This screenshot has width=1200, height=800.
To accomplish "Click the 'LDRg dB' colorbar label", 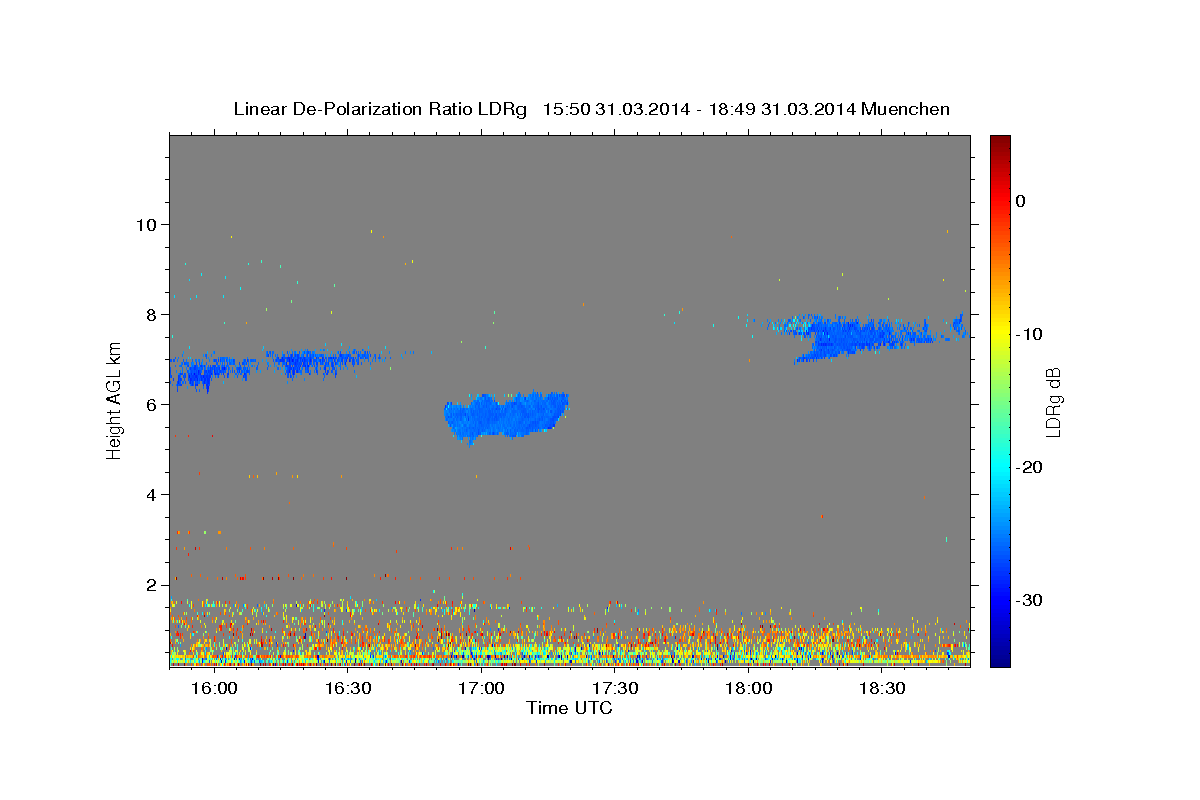I will [x=1052, y=402].
